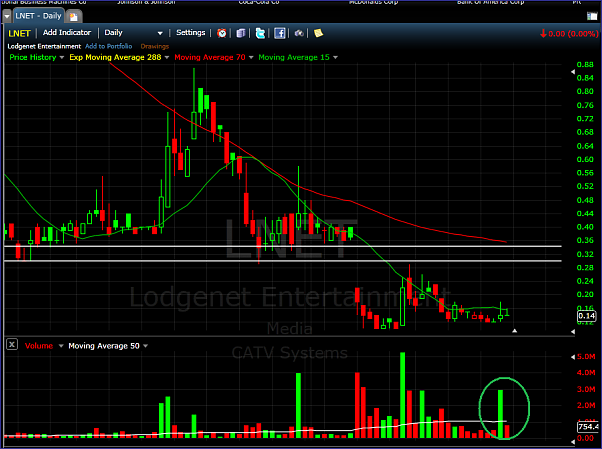
Task: Expand the Moving Average 50 arrow
Action: click(x=146, y=346)
